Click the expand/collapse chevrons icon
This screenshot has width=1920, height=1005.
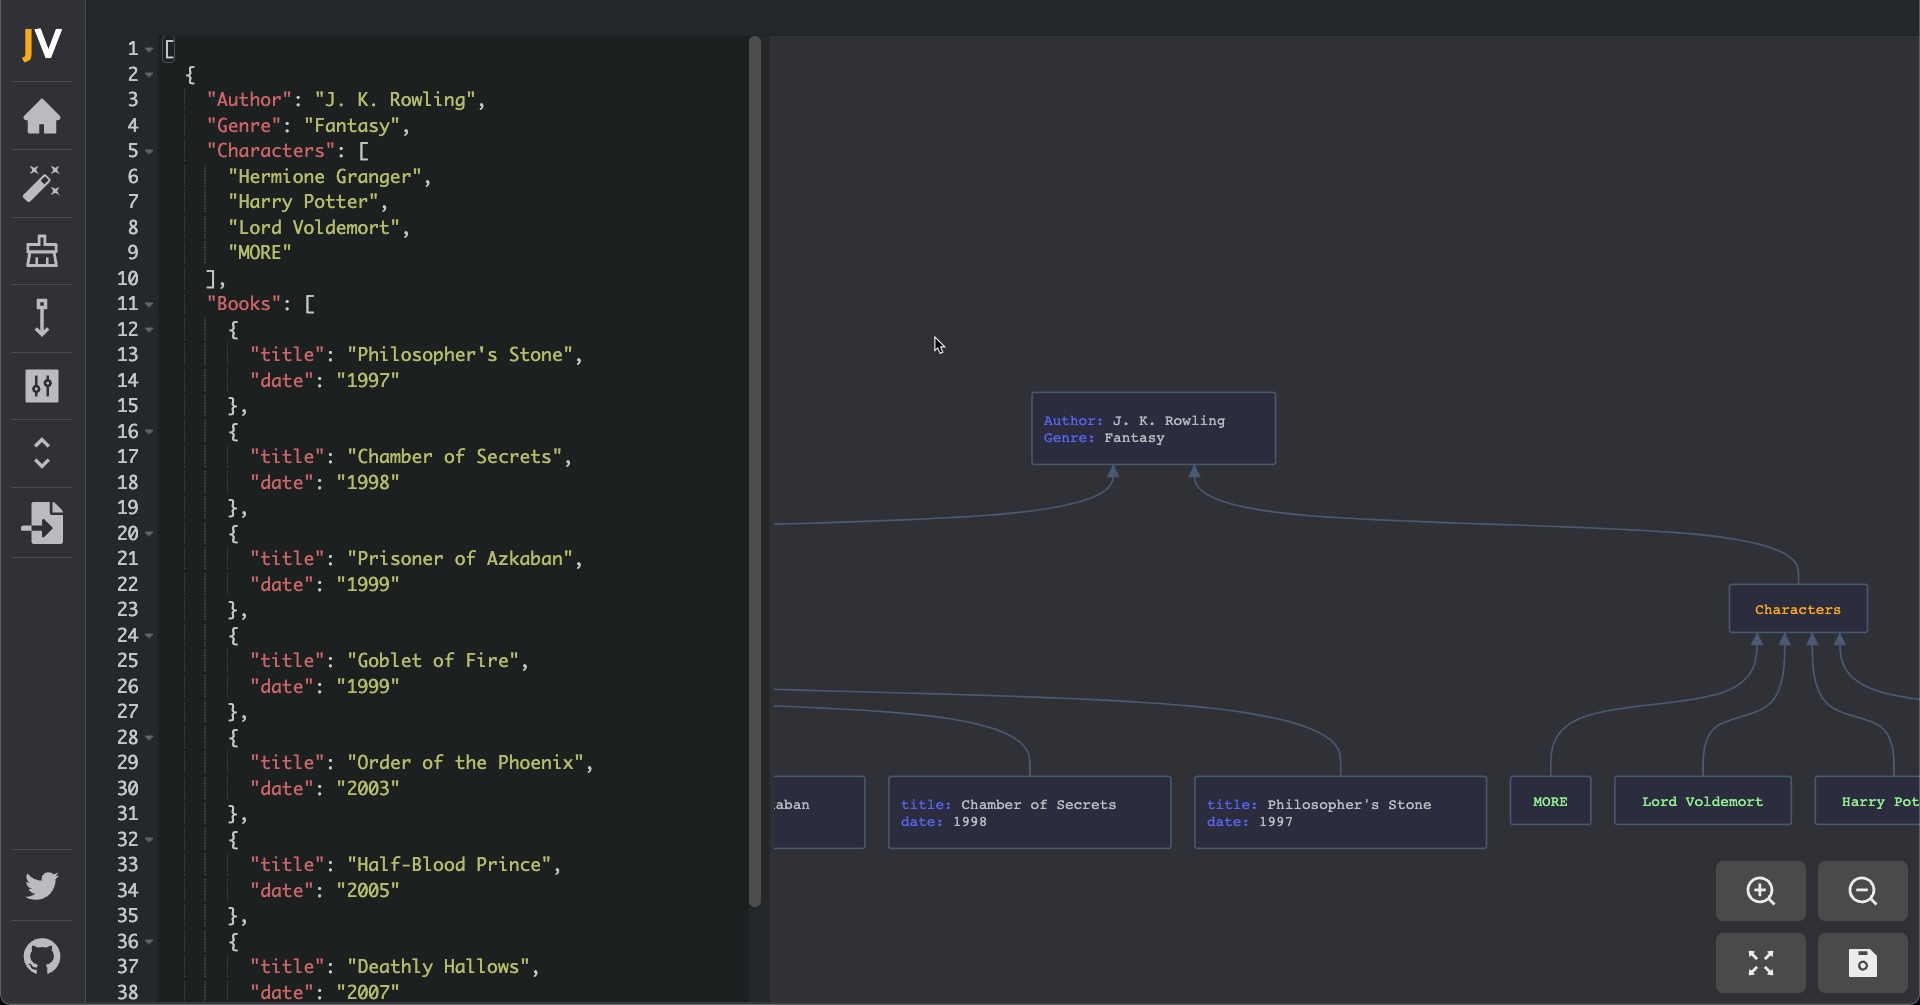click(x=42, y=453)
